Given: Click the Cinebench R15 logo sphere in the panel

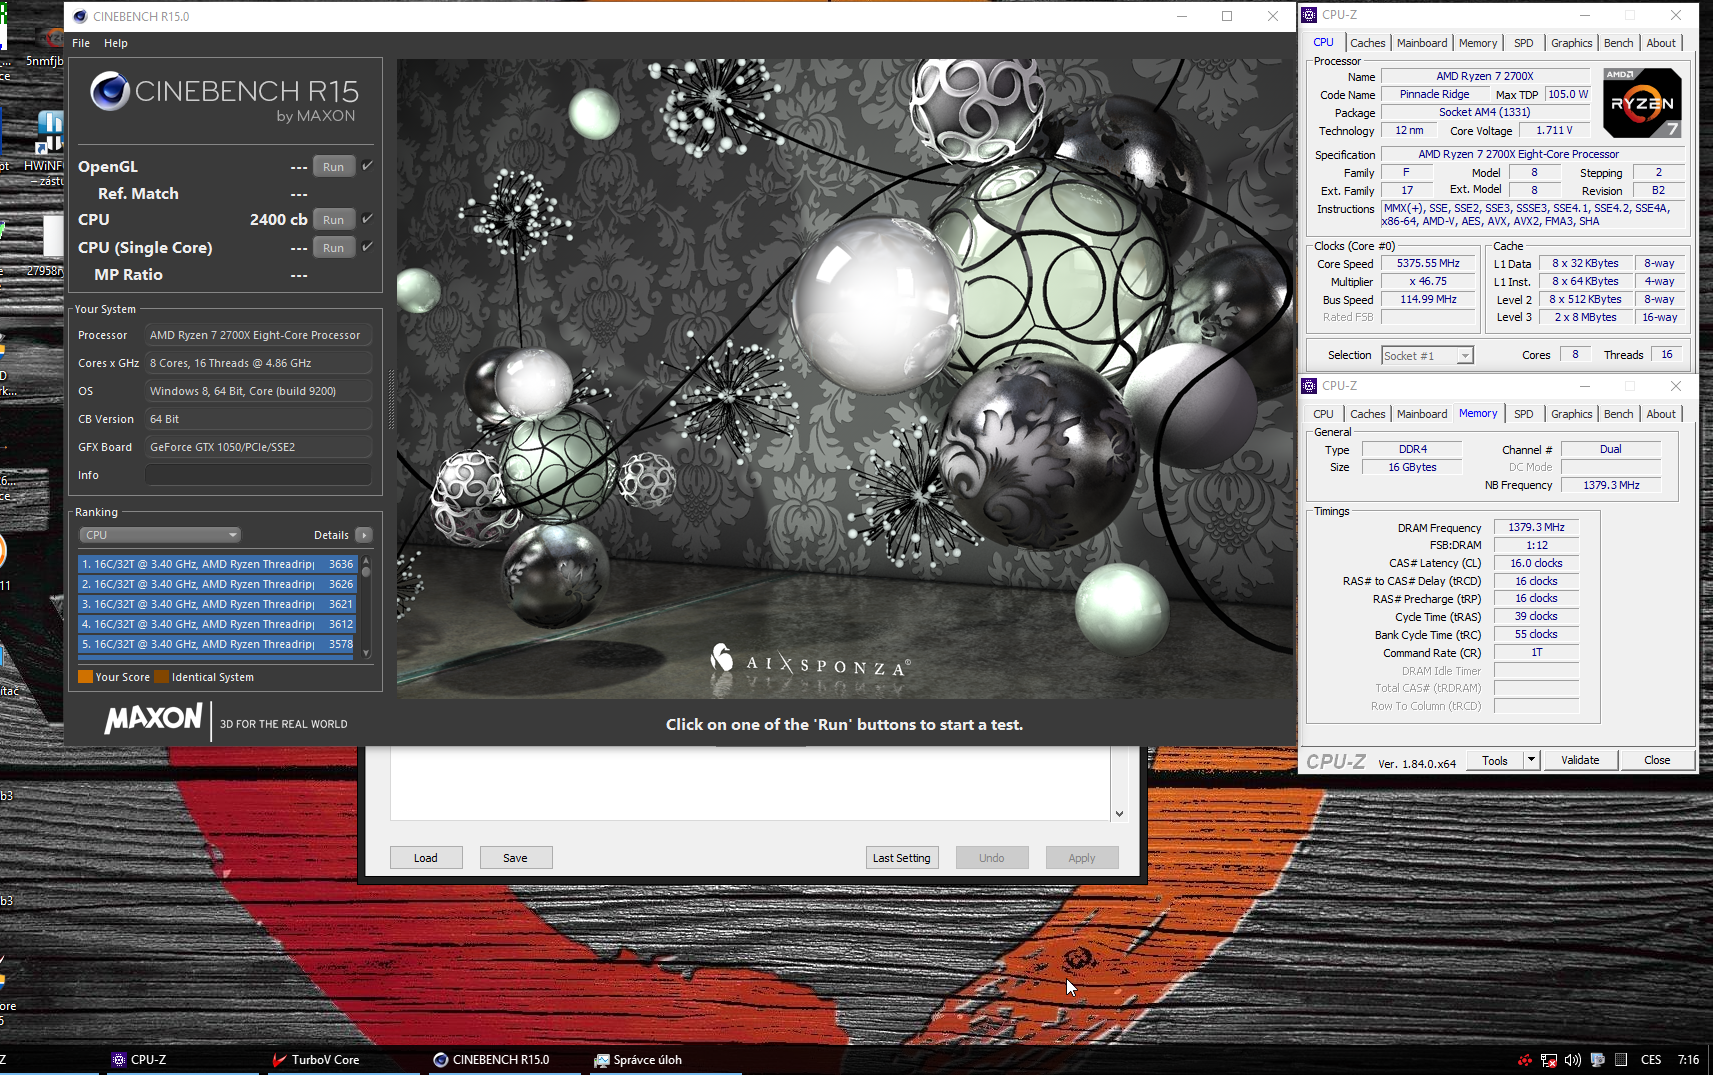Looking at the screenshot, I should (x=110, y=91).
